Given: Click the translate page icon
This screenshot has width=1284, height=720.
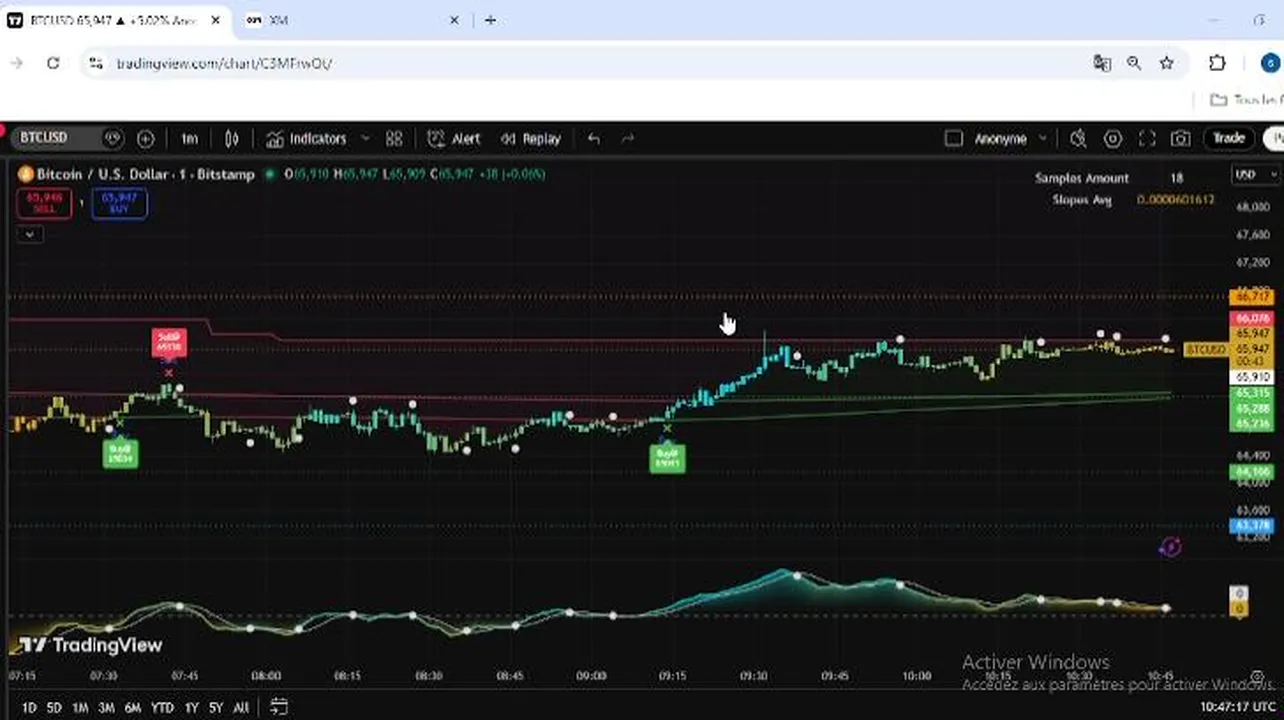Looking at the screenshot, I should pyautogui.click(x=1102, y=63).
